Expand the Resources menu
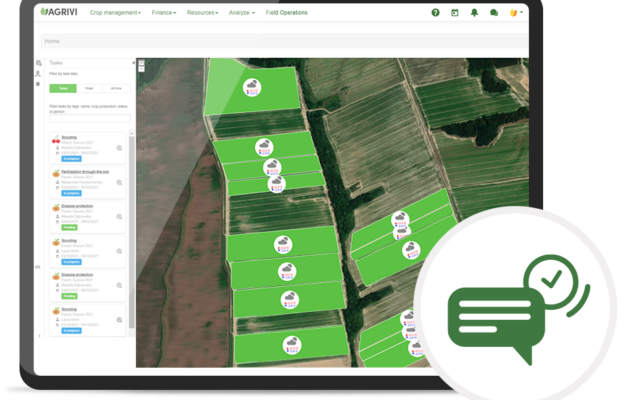Viewport: 640px width, 400px height. [x=202, y=13]
